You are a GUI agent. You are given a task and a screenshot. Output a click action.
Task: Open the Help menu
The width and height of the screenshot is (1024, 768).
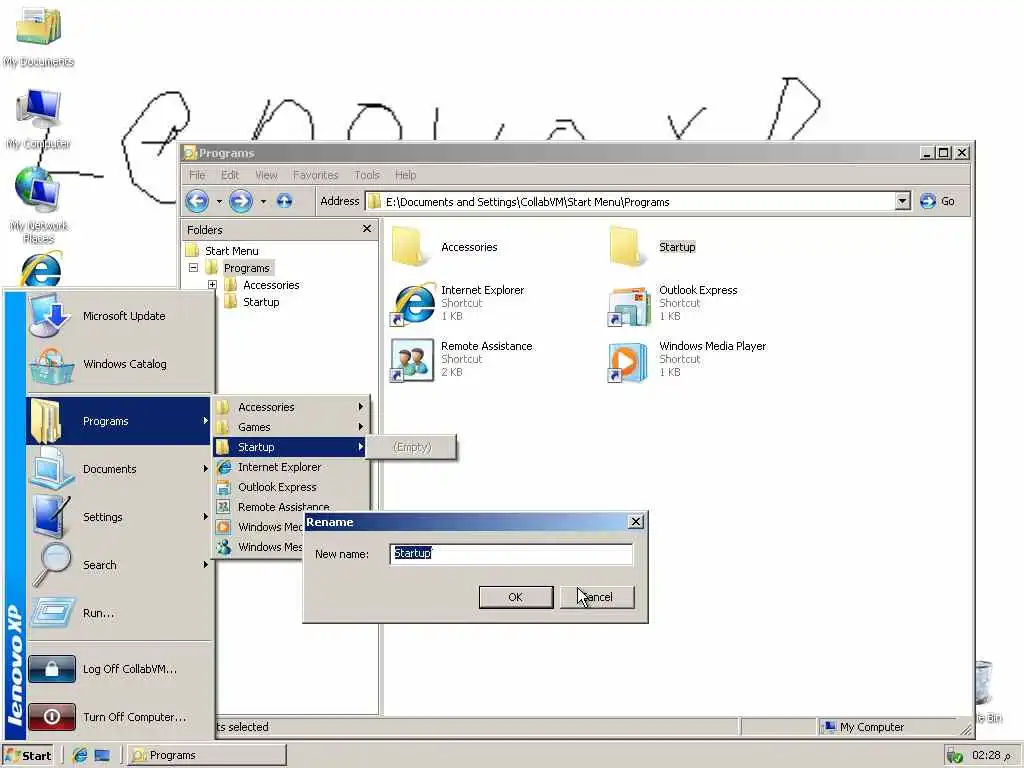coord(405,175)
